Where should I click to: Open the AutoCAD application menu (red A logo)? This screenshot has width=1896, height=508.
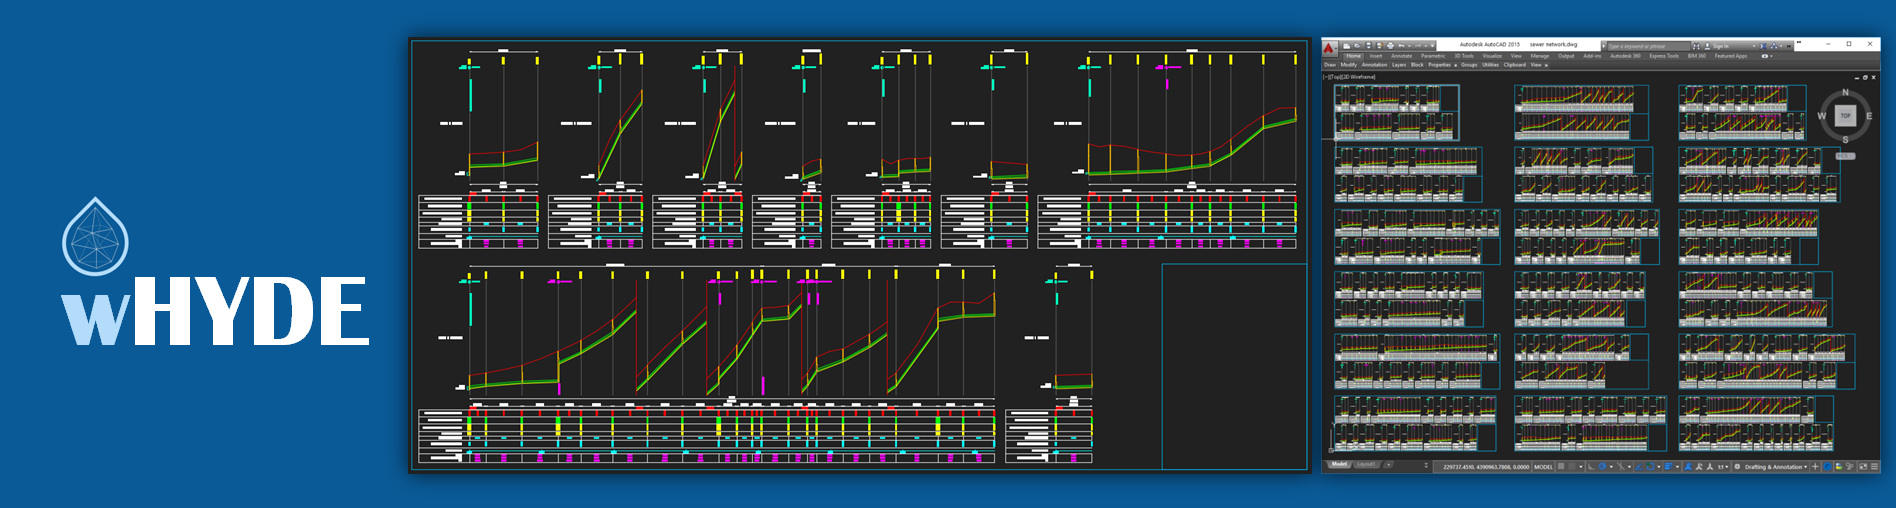(x=1329, y=46)
